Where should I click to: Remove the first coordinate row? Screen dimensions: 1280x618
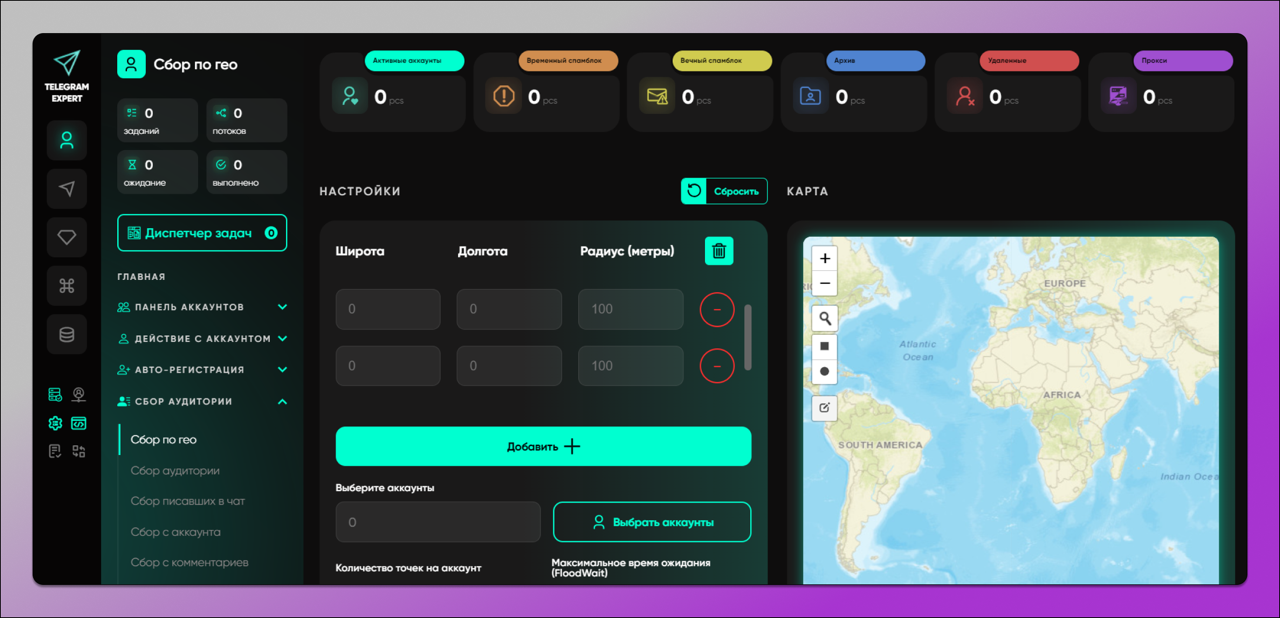pyautogui.click(x=716, y=310)
